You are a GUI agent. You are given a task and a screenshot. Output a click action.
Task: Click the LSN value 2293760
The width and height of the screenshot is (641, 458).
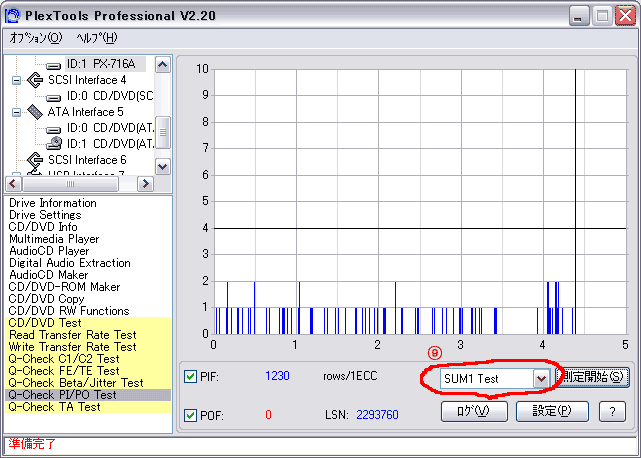pos(377,415)
